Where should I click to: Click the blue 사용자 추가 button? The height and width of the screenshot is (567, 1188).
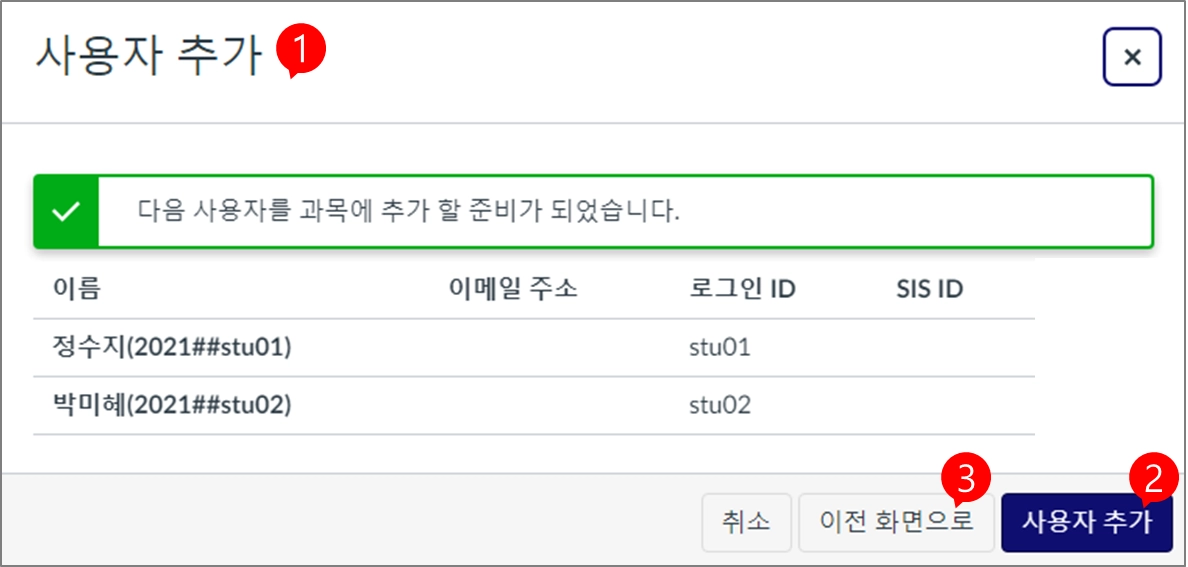coord(1085,522)
